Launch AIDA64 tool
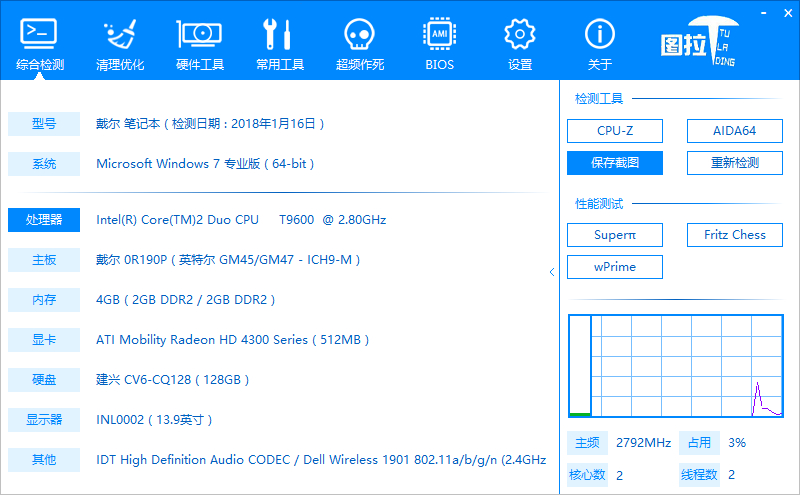The image size is (800, 495). click(735, 131)
